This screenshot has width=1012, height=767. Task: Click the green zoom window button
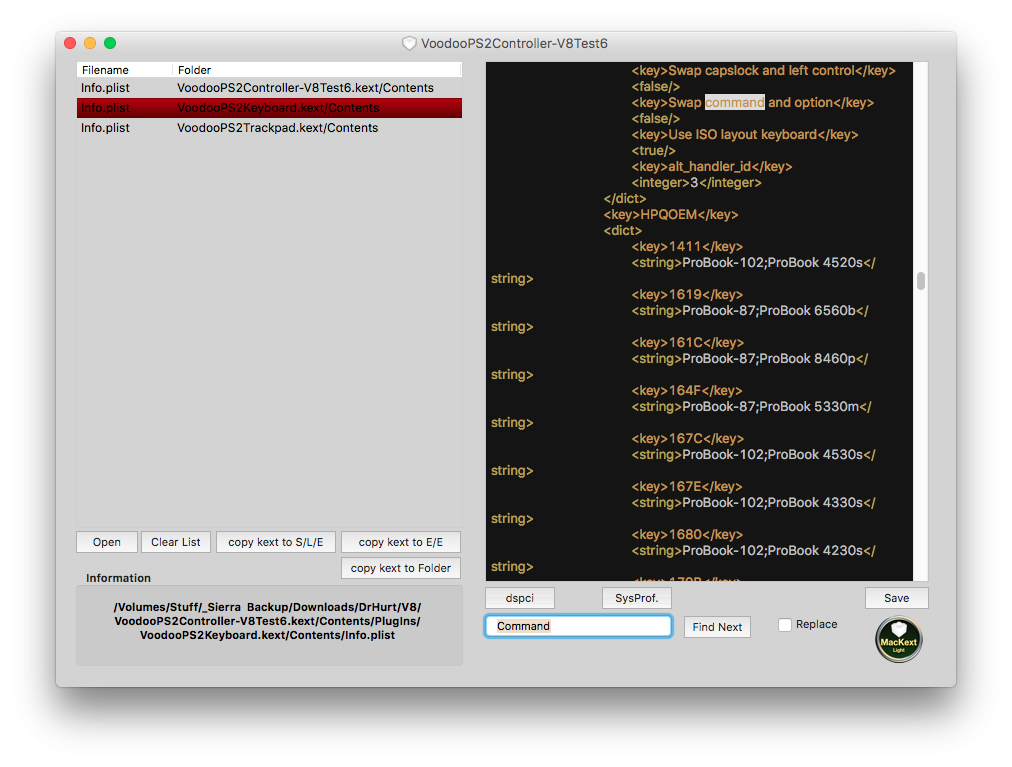tap(110, 43)
